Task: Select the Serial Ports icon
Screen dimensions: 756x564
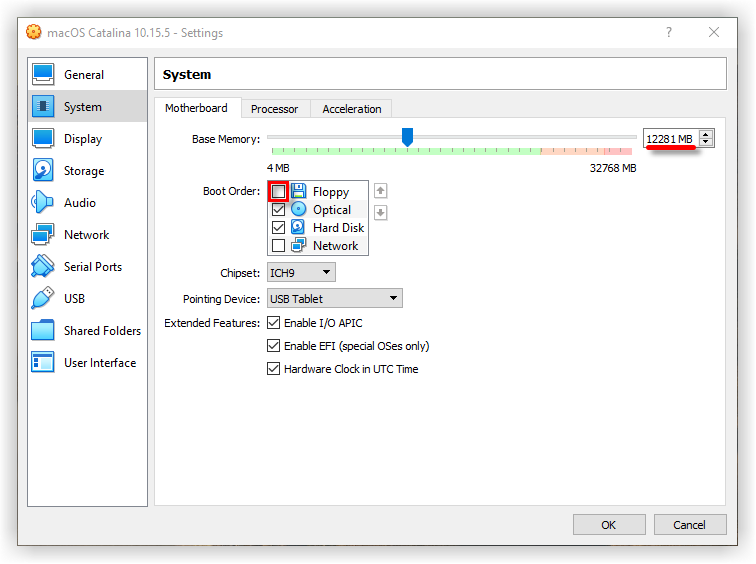Action: tap(43, 267)
